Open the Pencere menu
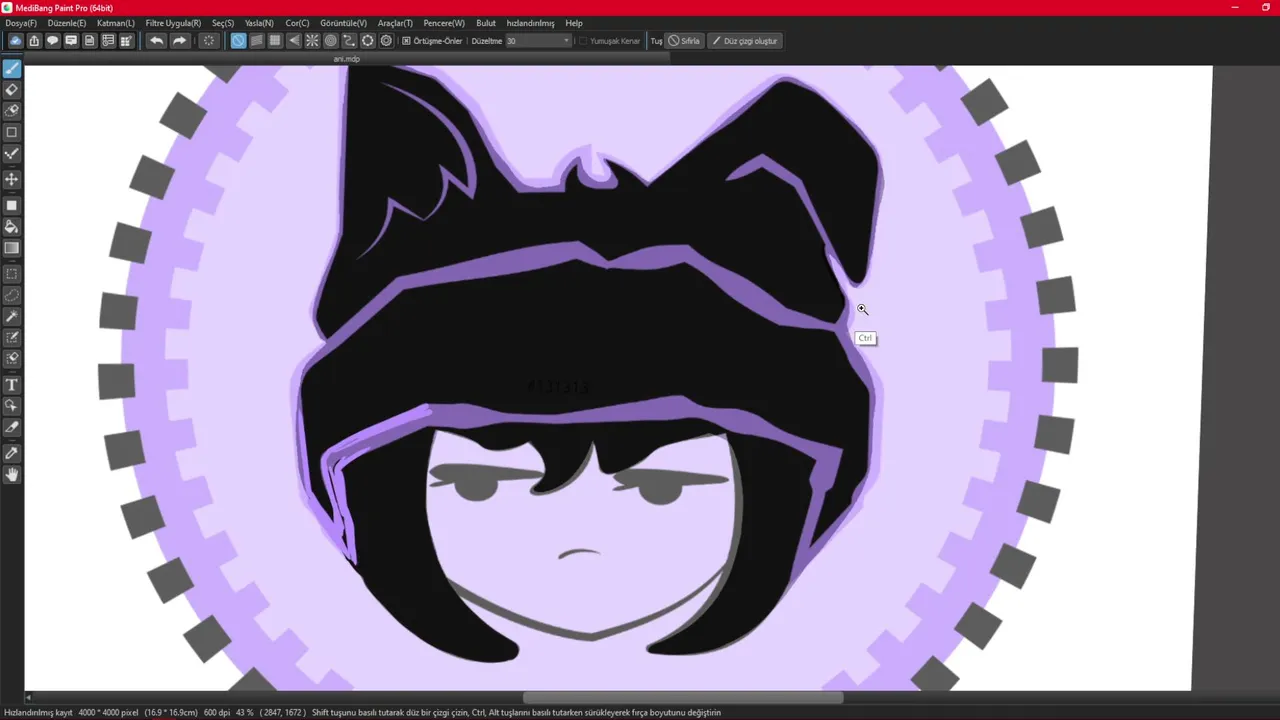The image size is (1280, 720). tap(444, 23)
